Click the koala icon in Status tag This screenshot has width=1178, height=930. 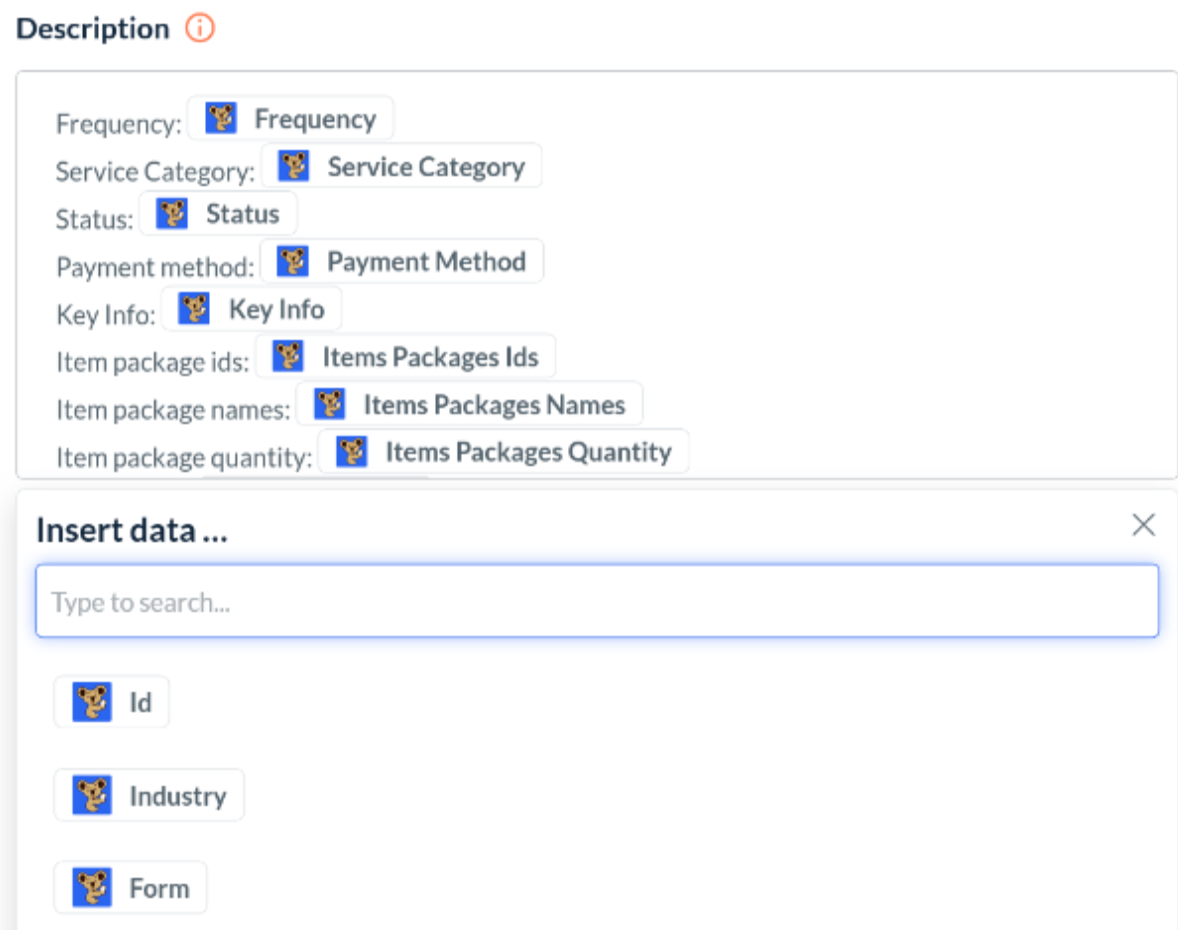point(173,214)
